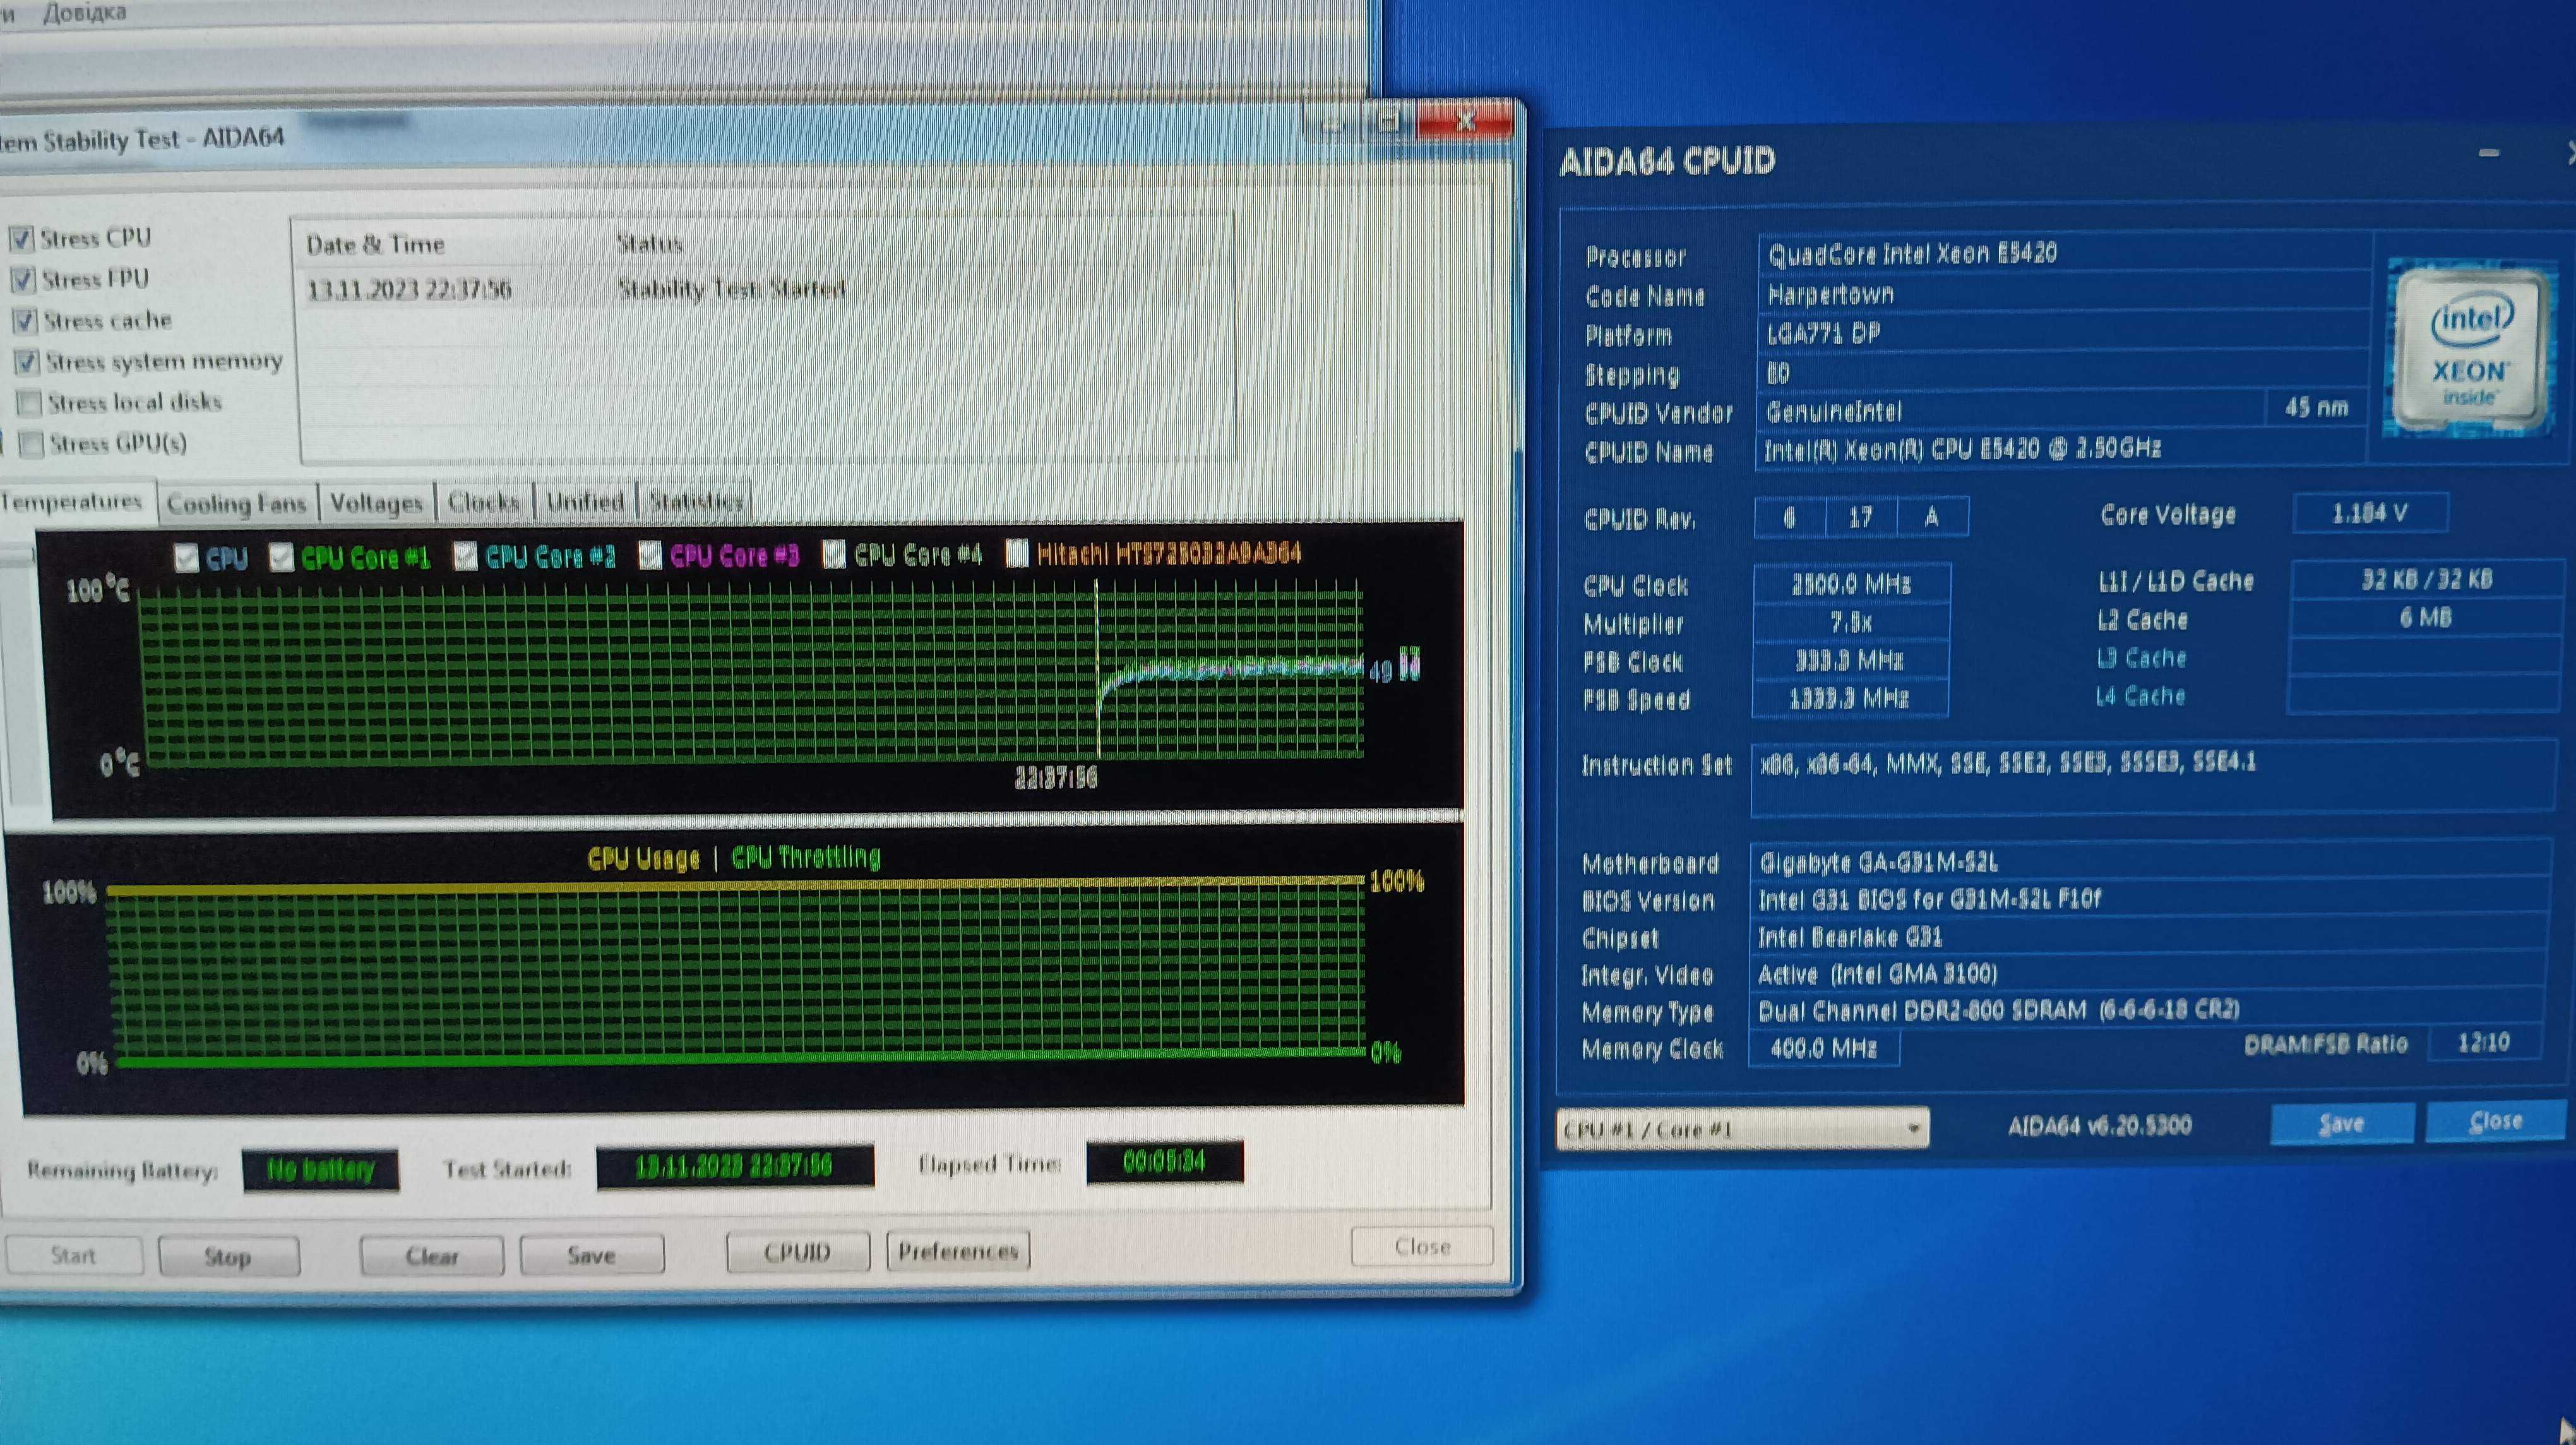Screen dimensions: 2576x1445
Task: Enable Hitachi drive temperature graph checkbox
Action: [1017, 553]
